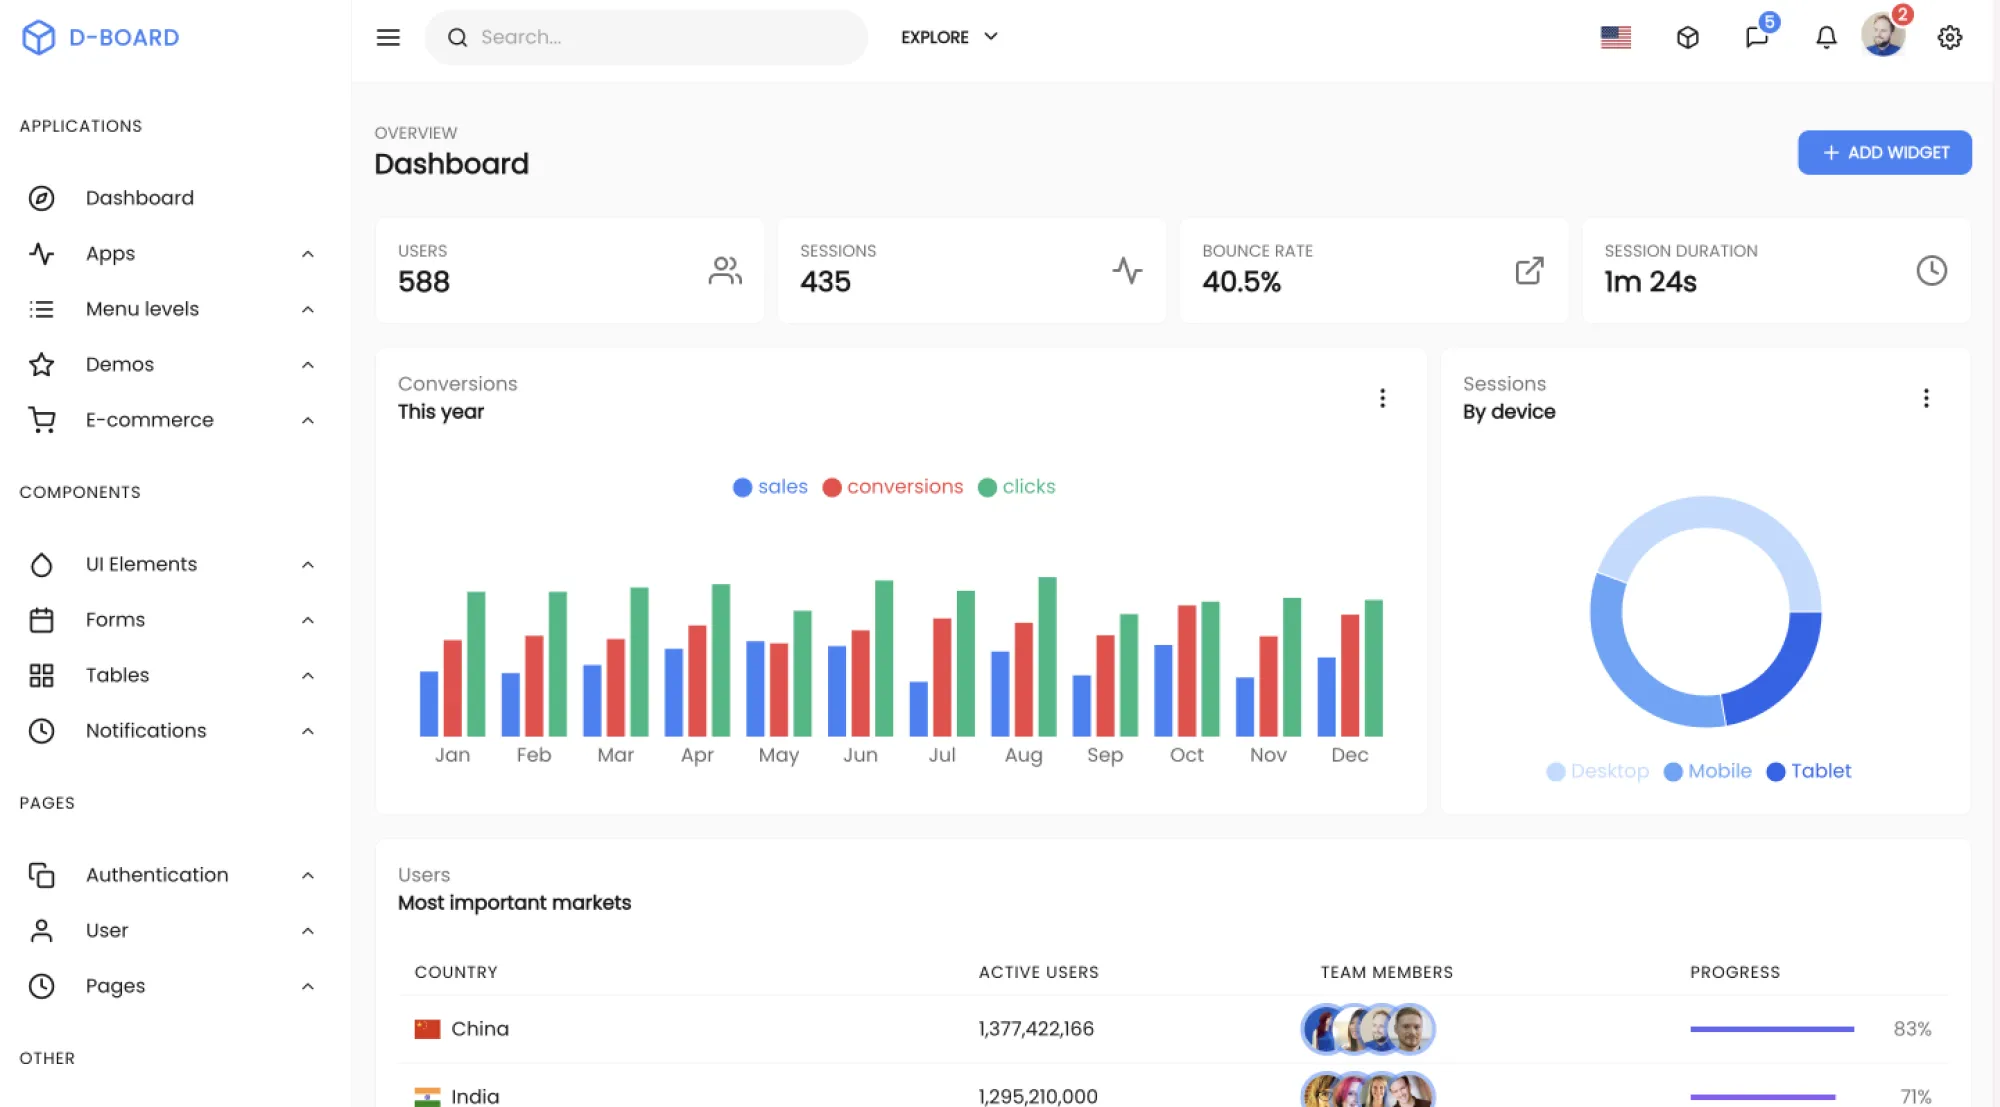This screenshot has width=2000, height=1107.
Task: Toggle sales series in chart legend
Action: pyautogui.click(x=770, y=487)
